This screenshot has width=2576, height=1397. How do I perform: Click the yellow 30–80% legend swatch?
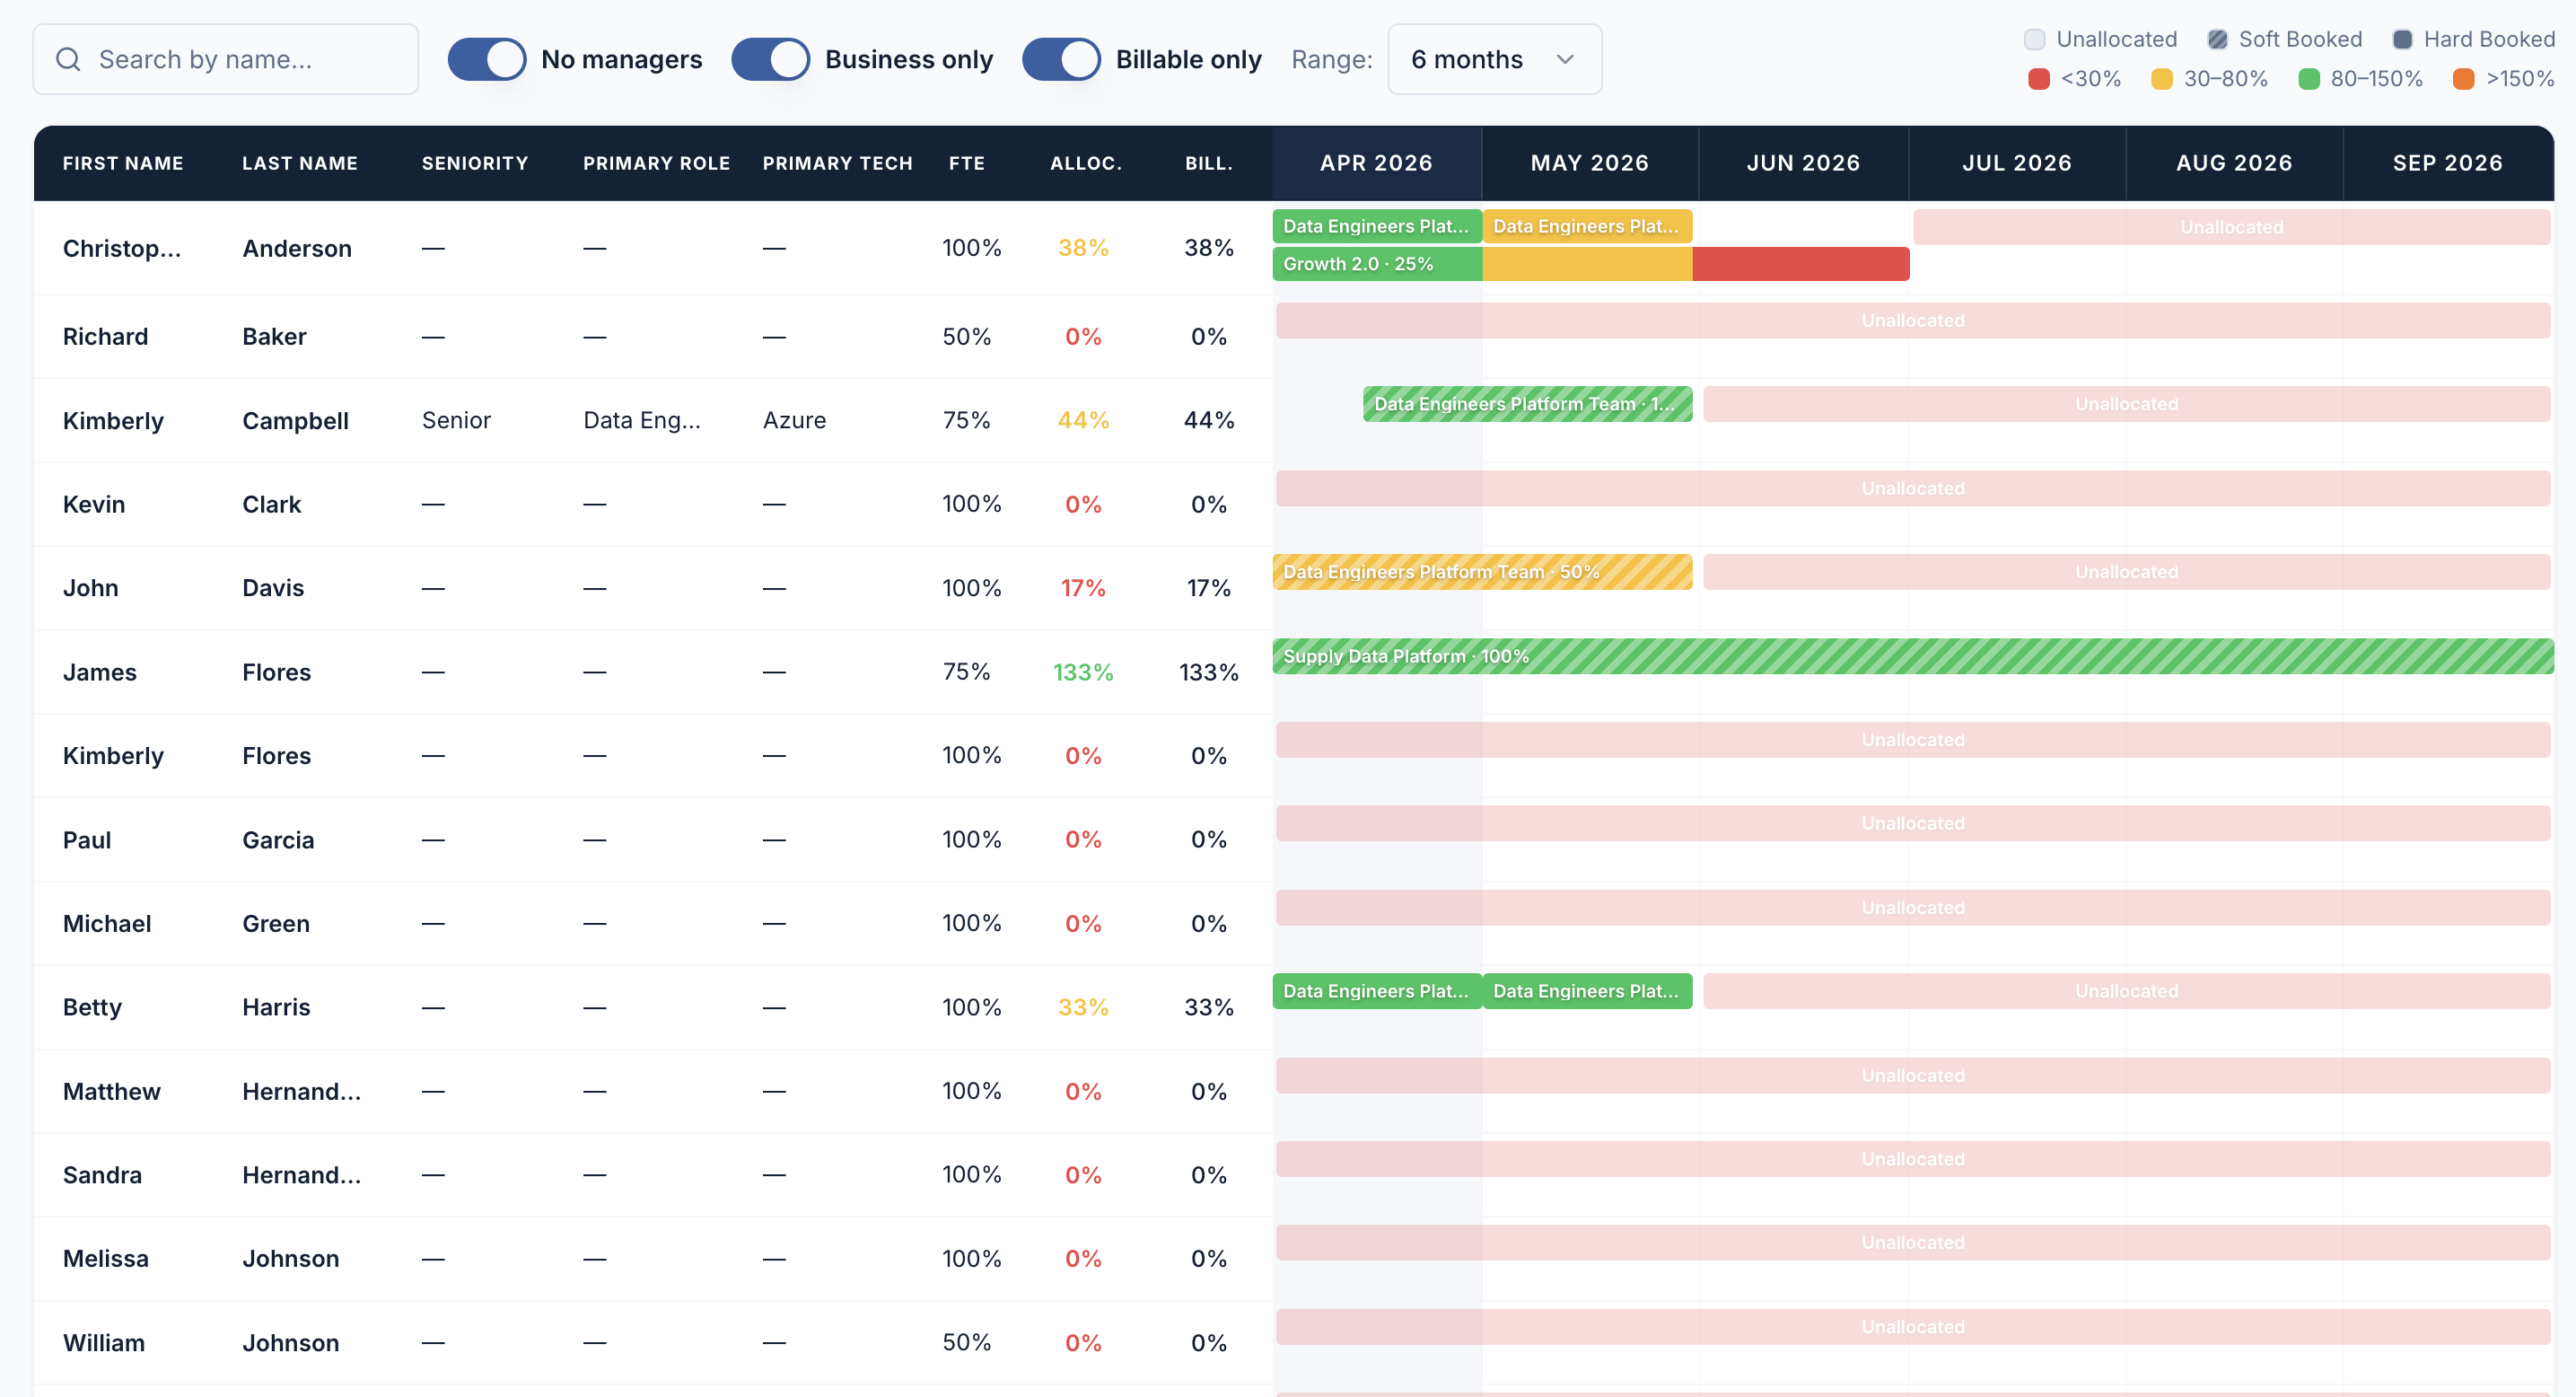tap(2161, 79)
